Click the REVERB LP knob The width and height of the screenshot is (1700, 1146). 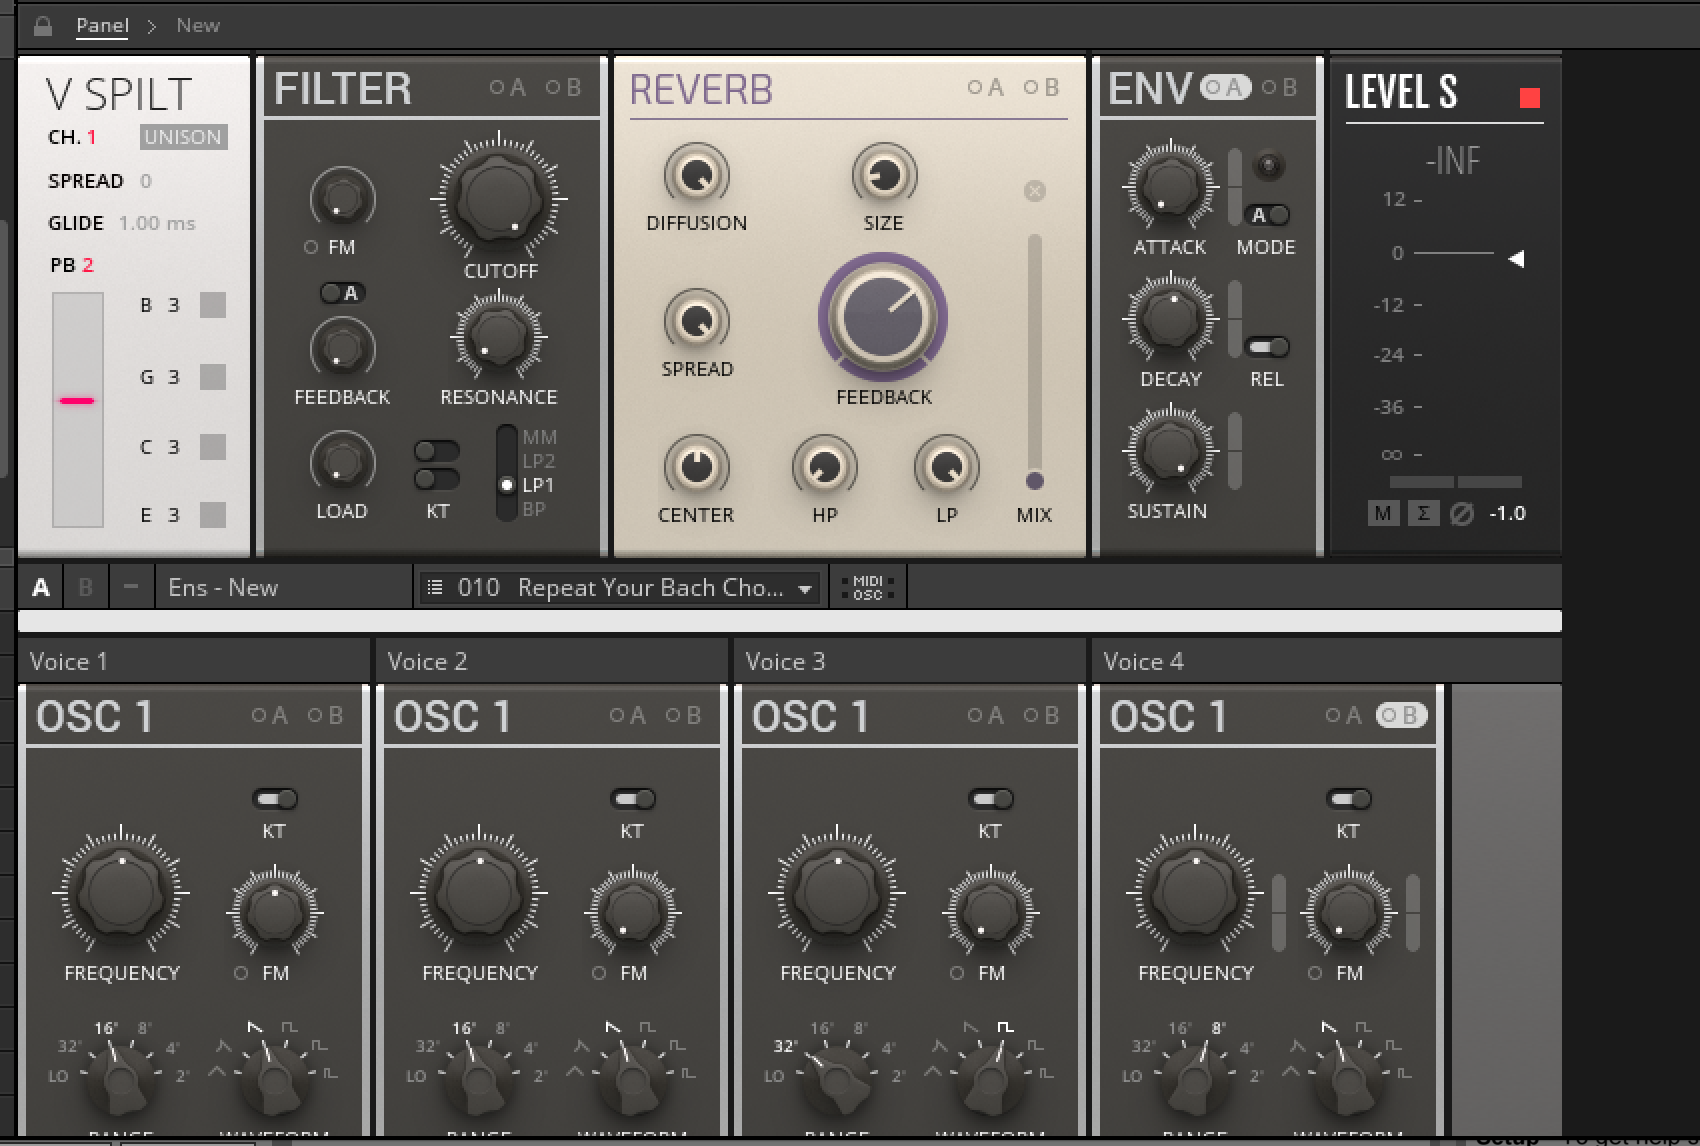[946, 466]
